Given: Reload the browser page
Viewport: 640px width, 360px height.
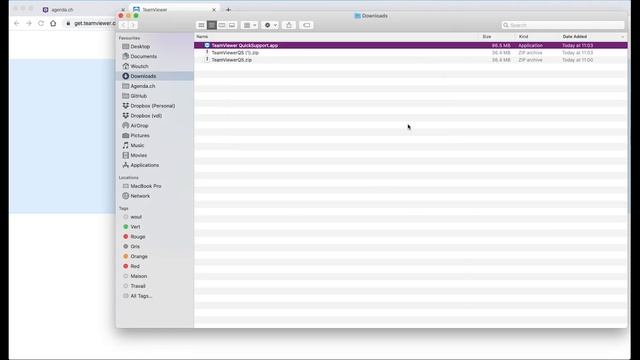Looking at the screenshot, I should [41, 23].
